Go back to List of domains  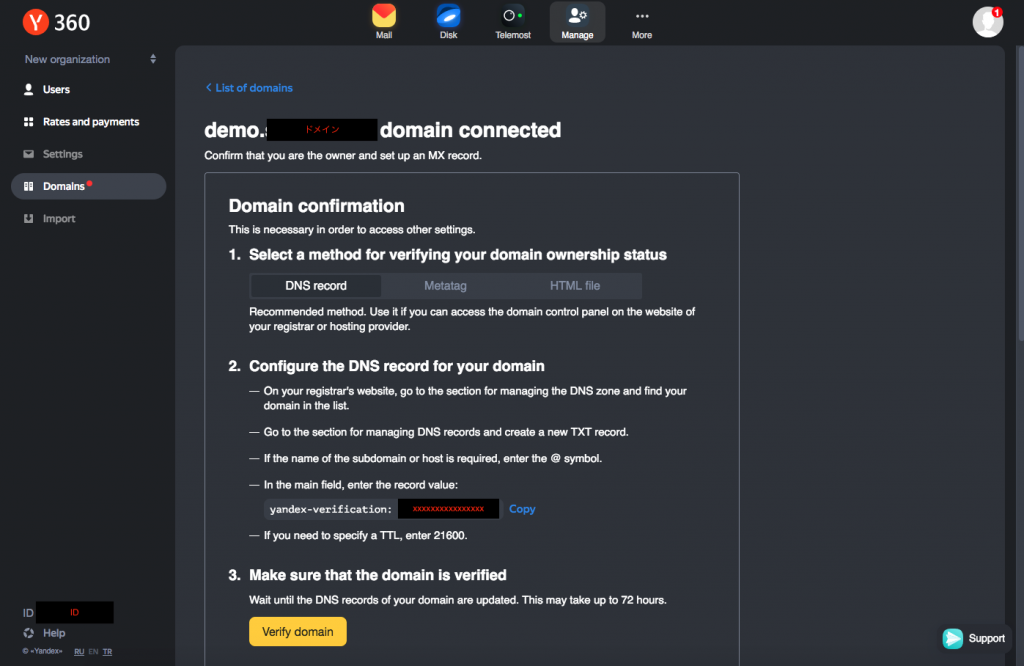click(x=249, y=87)
